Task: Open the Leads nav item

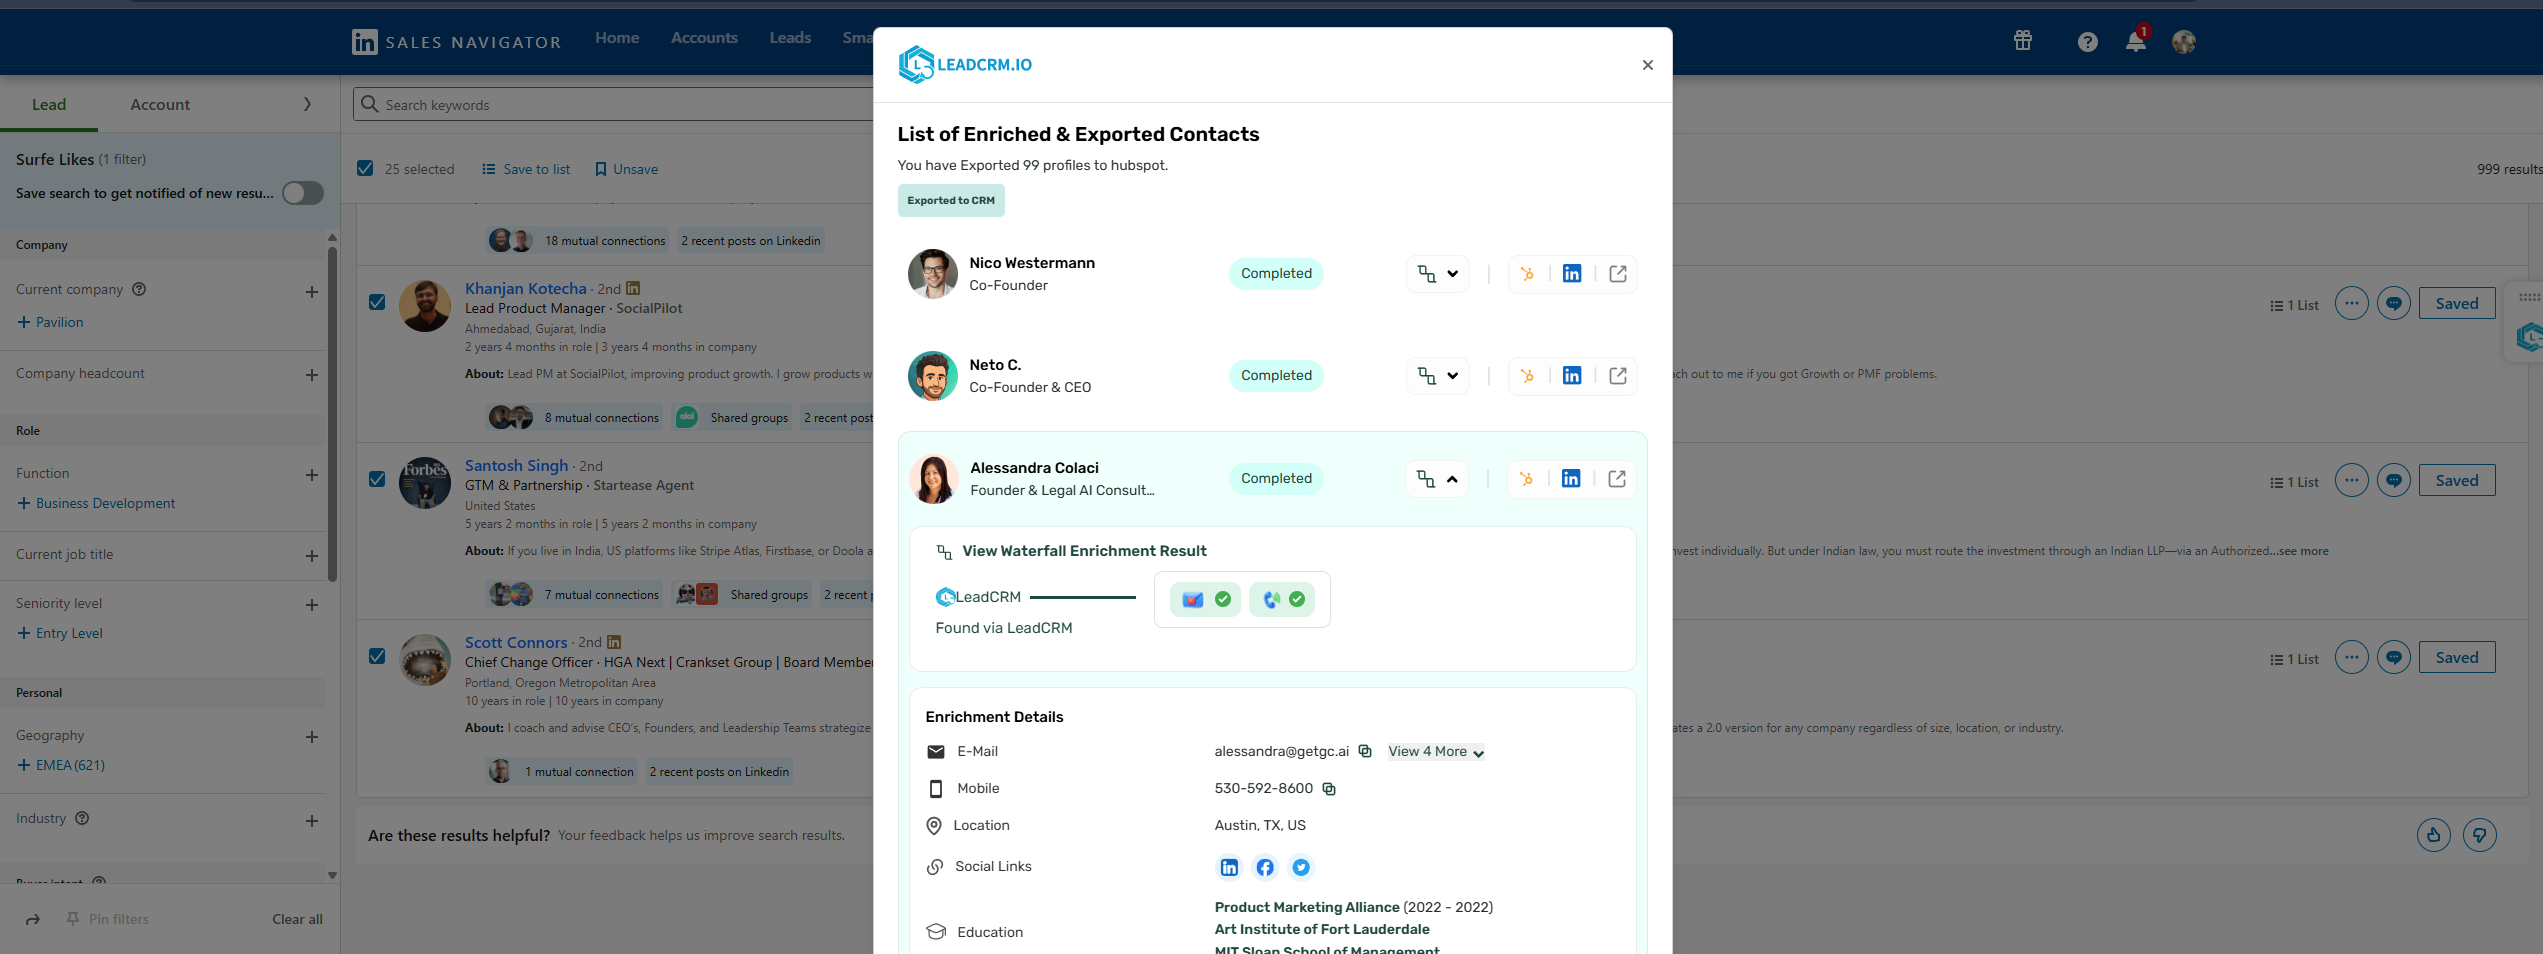Action: pos(790,38)
